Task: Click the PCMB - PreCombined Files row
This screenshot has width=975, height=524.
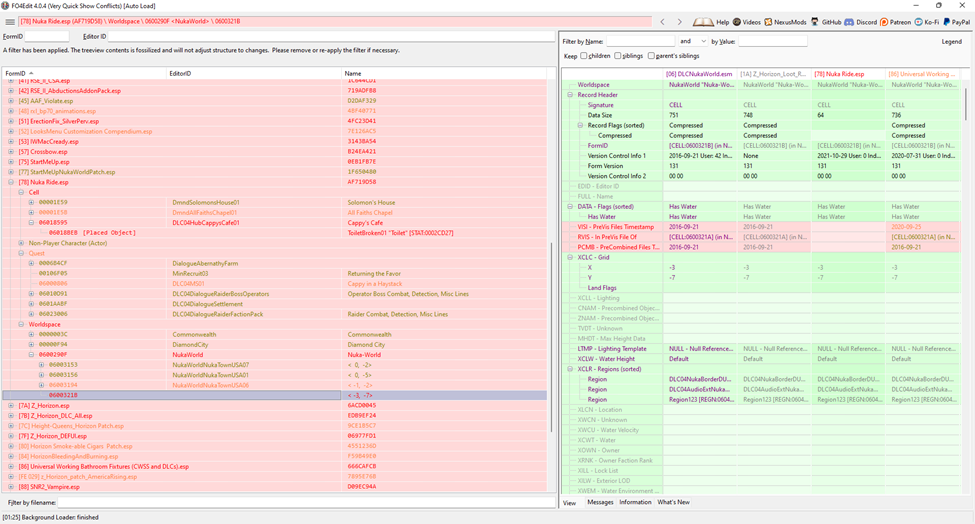Action: (x=761, y=247)
